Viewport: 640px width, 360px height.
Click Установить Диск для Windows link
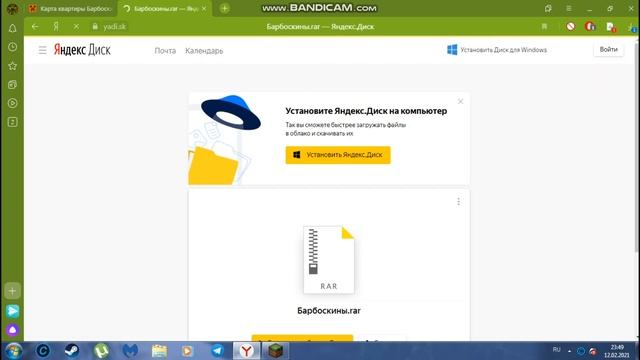pyautogui.click(x=497, y=50)
